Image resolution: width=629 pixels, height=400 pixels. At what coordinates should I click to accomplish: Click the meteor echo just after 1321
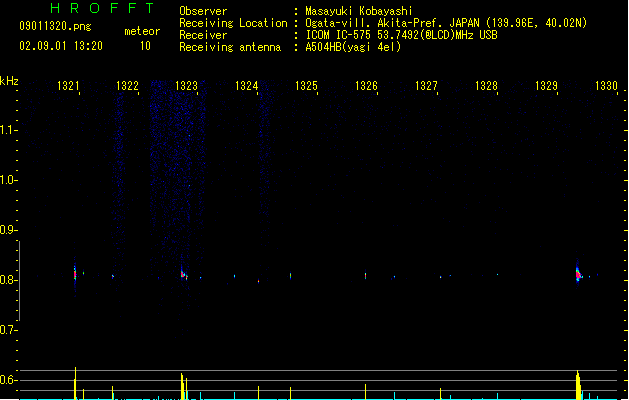click(75, 274)
